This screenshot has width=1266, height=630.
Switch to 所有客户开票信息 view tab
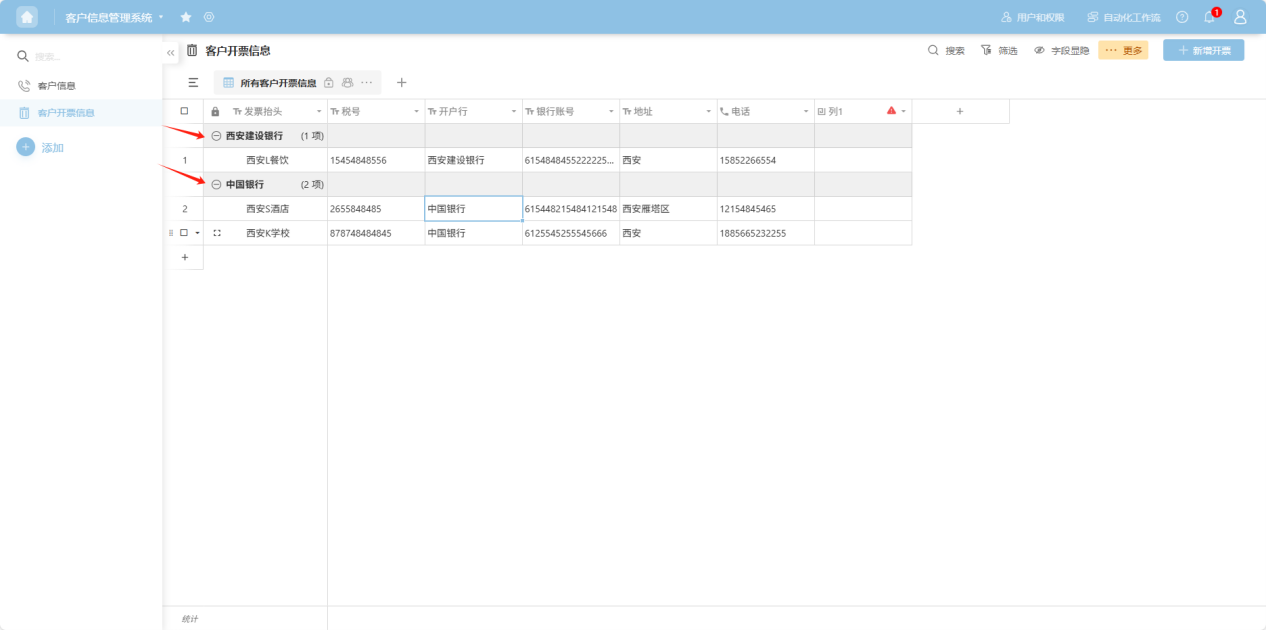(277, 83)
